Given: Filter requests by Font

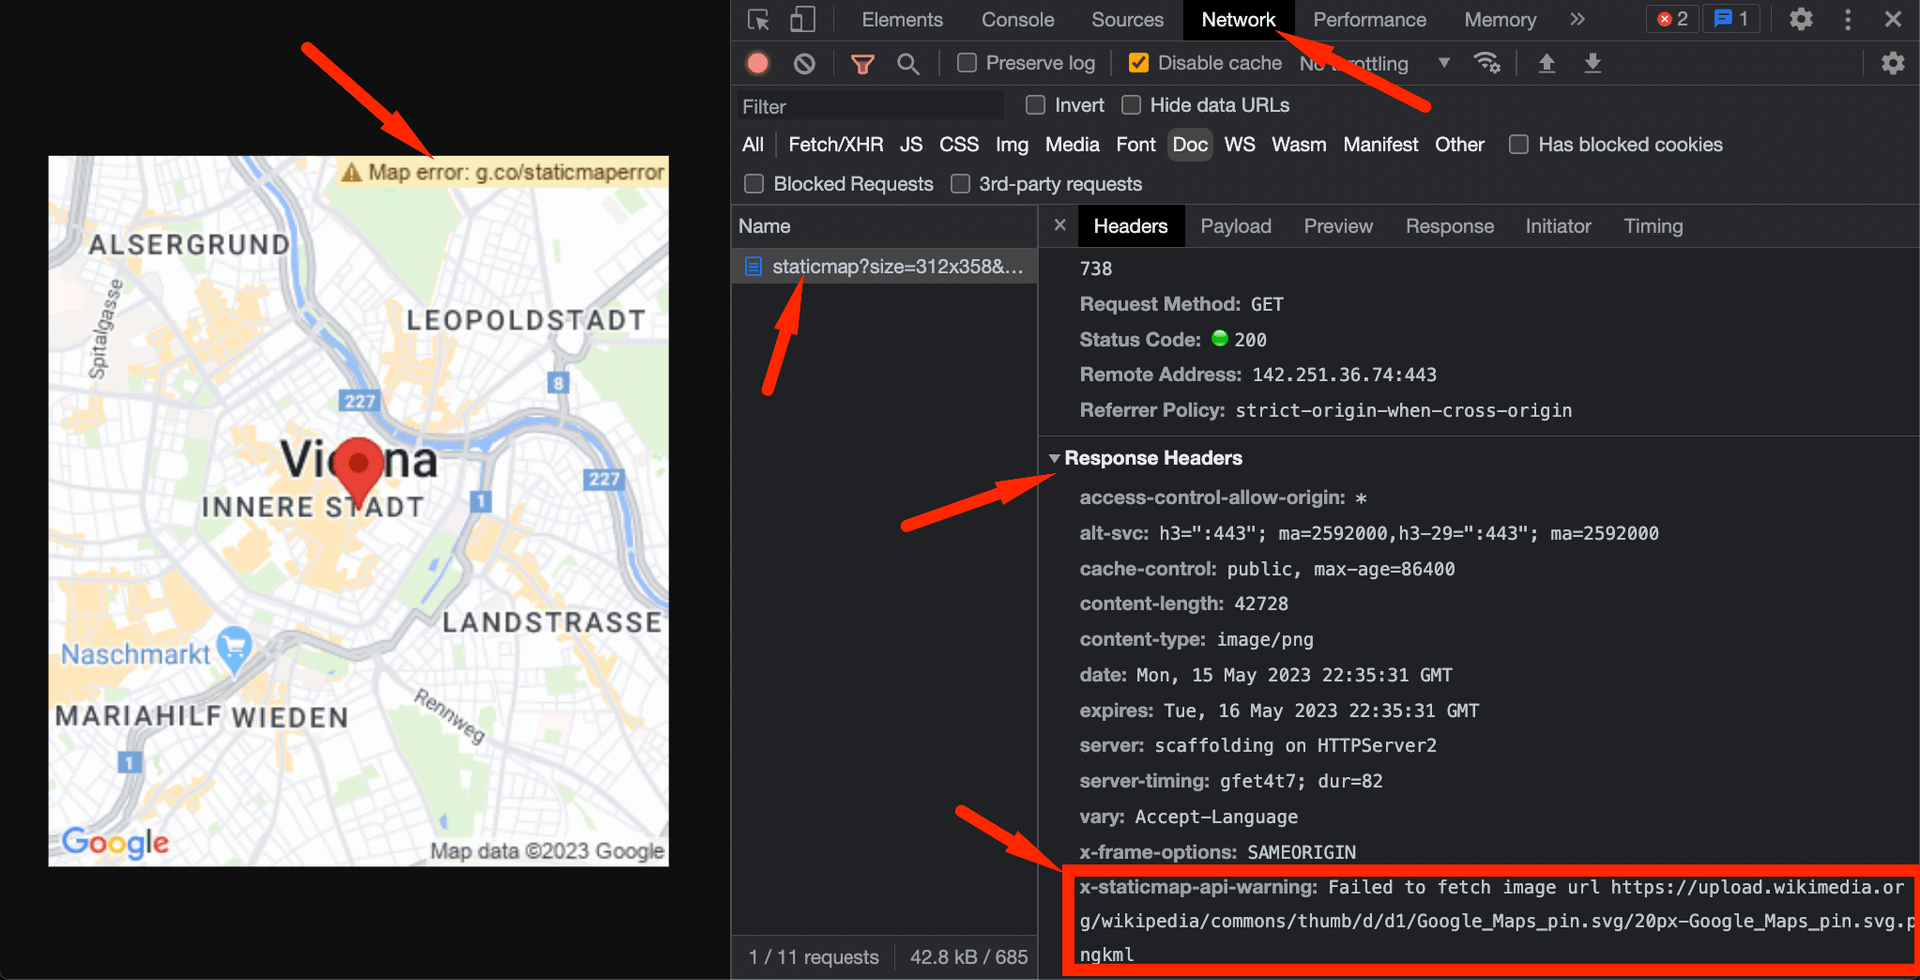Looking at the screenshot, I should (x=1136, y=145).
